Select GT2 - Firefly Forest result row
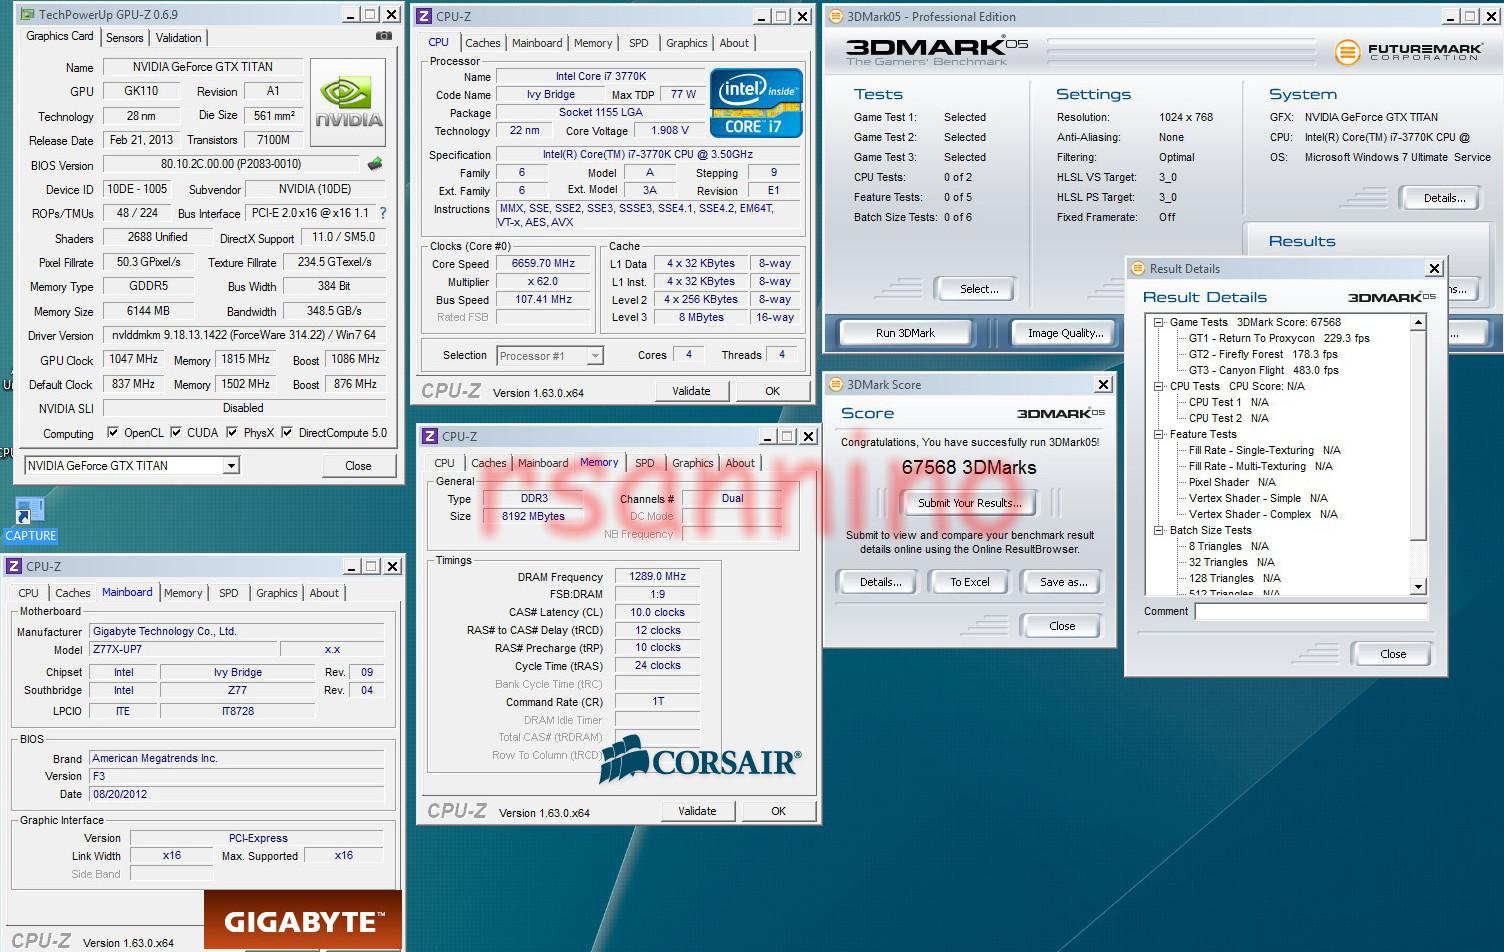Screen dimensions: 1504x952 (1262, 354)
